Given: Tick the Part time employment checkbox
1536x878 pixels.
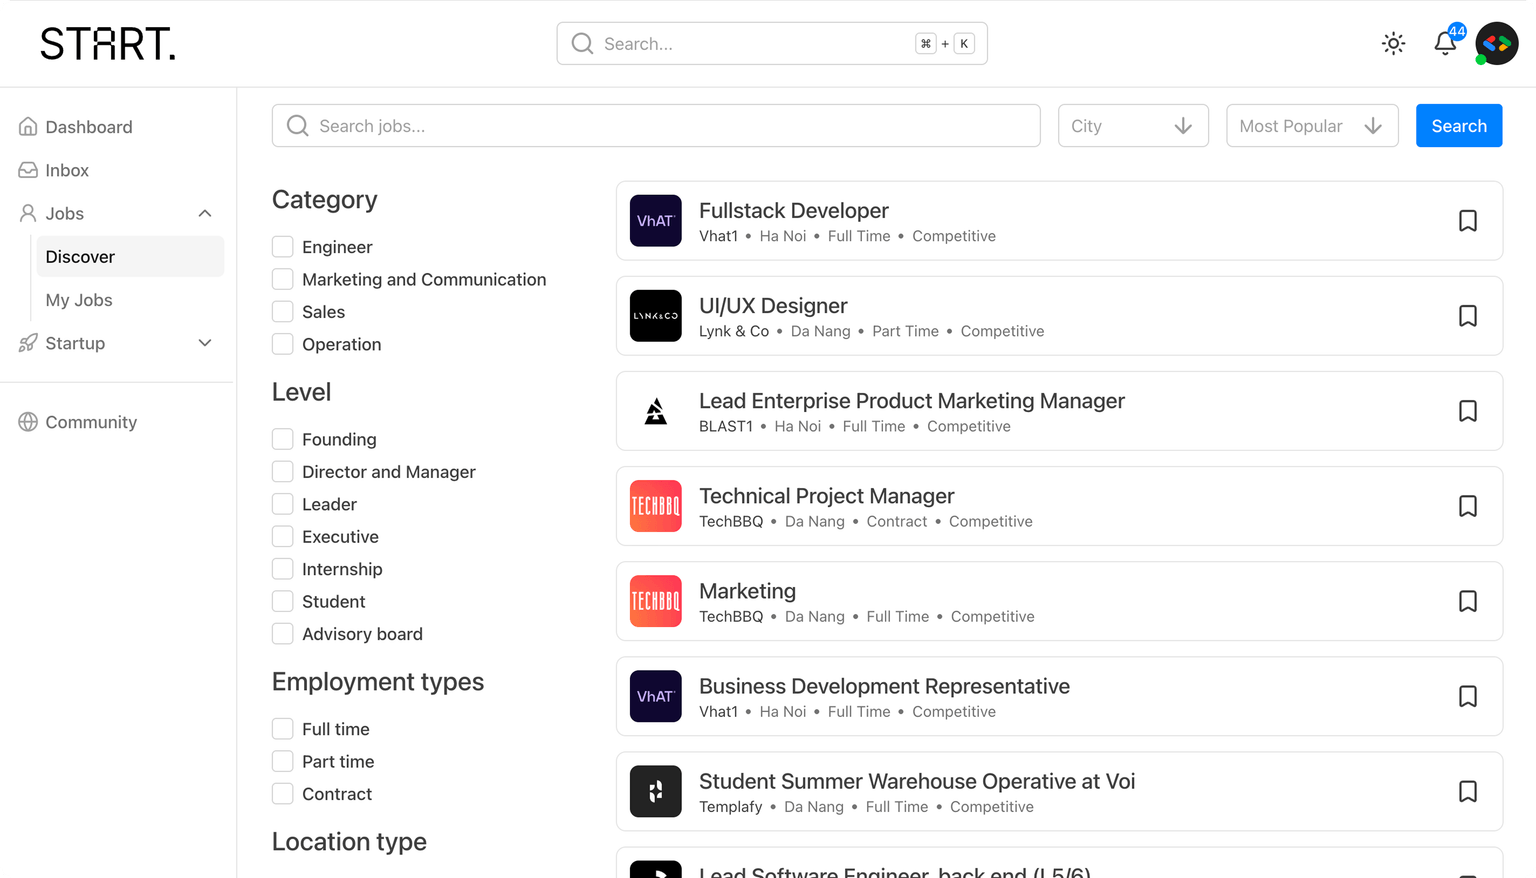Looking at the screenshot, I should coord(283,761).
